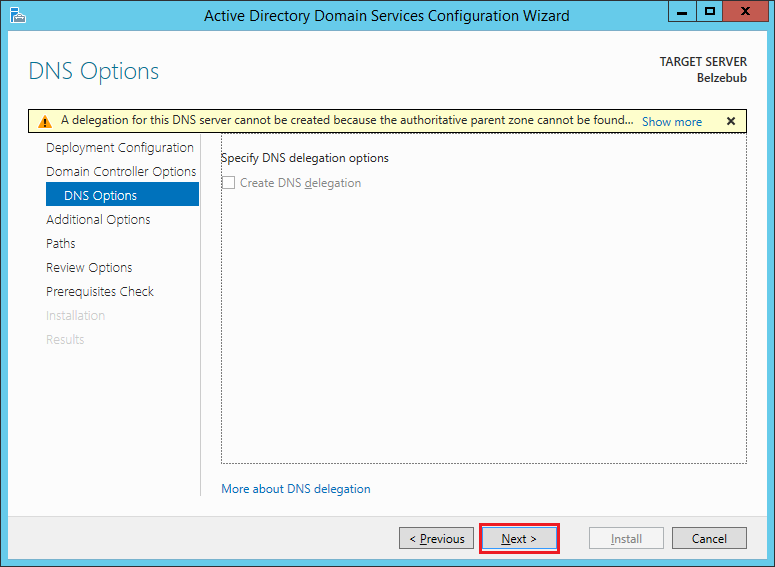Image resolution: width=775 pixels, height=567 pixels.
Task: Select the greyed Results step
Action: [x=65, y=340]
